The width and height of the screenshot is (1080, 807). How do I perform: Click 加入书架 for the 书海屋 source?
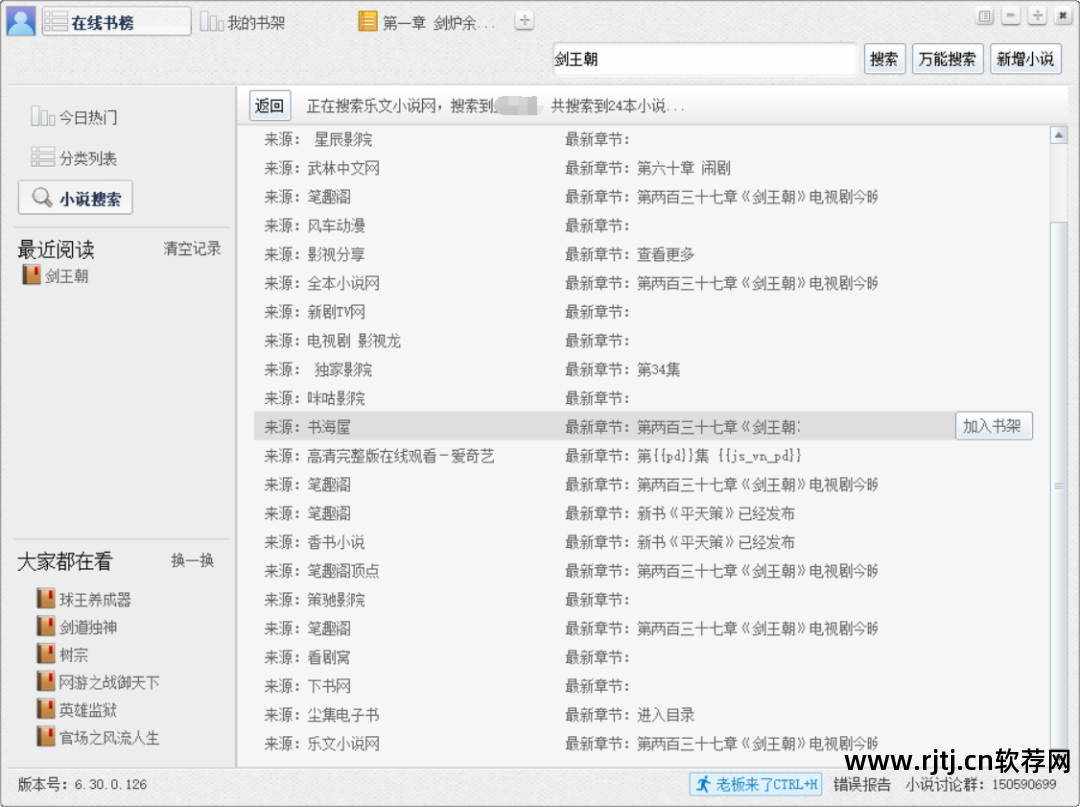point(993,424)
